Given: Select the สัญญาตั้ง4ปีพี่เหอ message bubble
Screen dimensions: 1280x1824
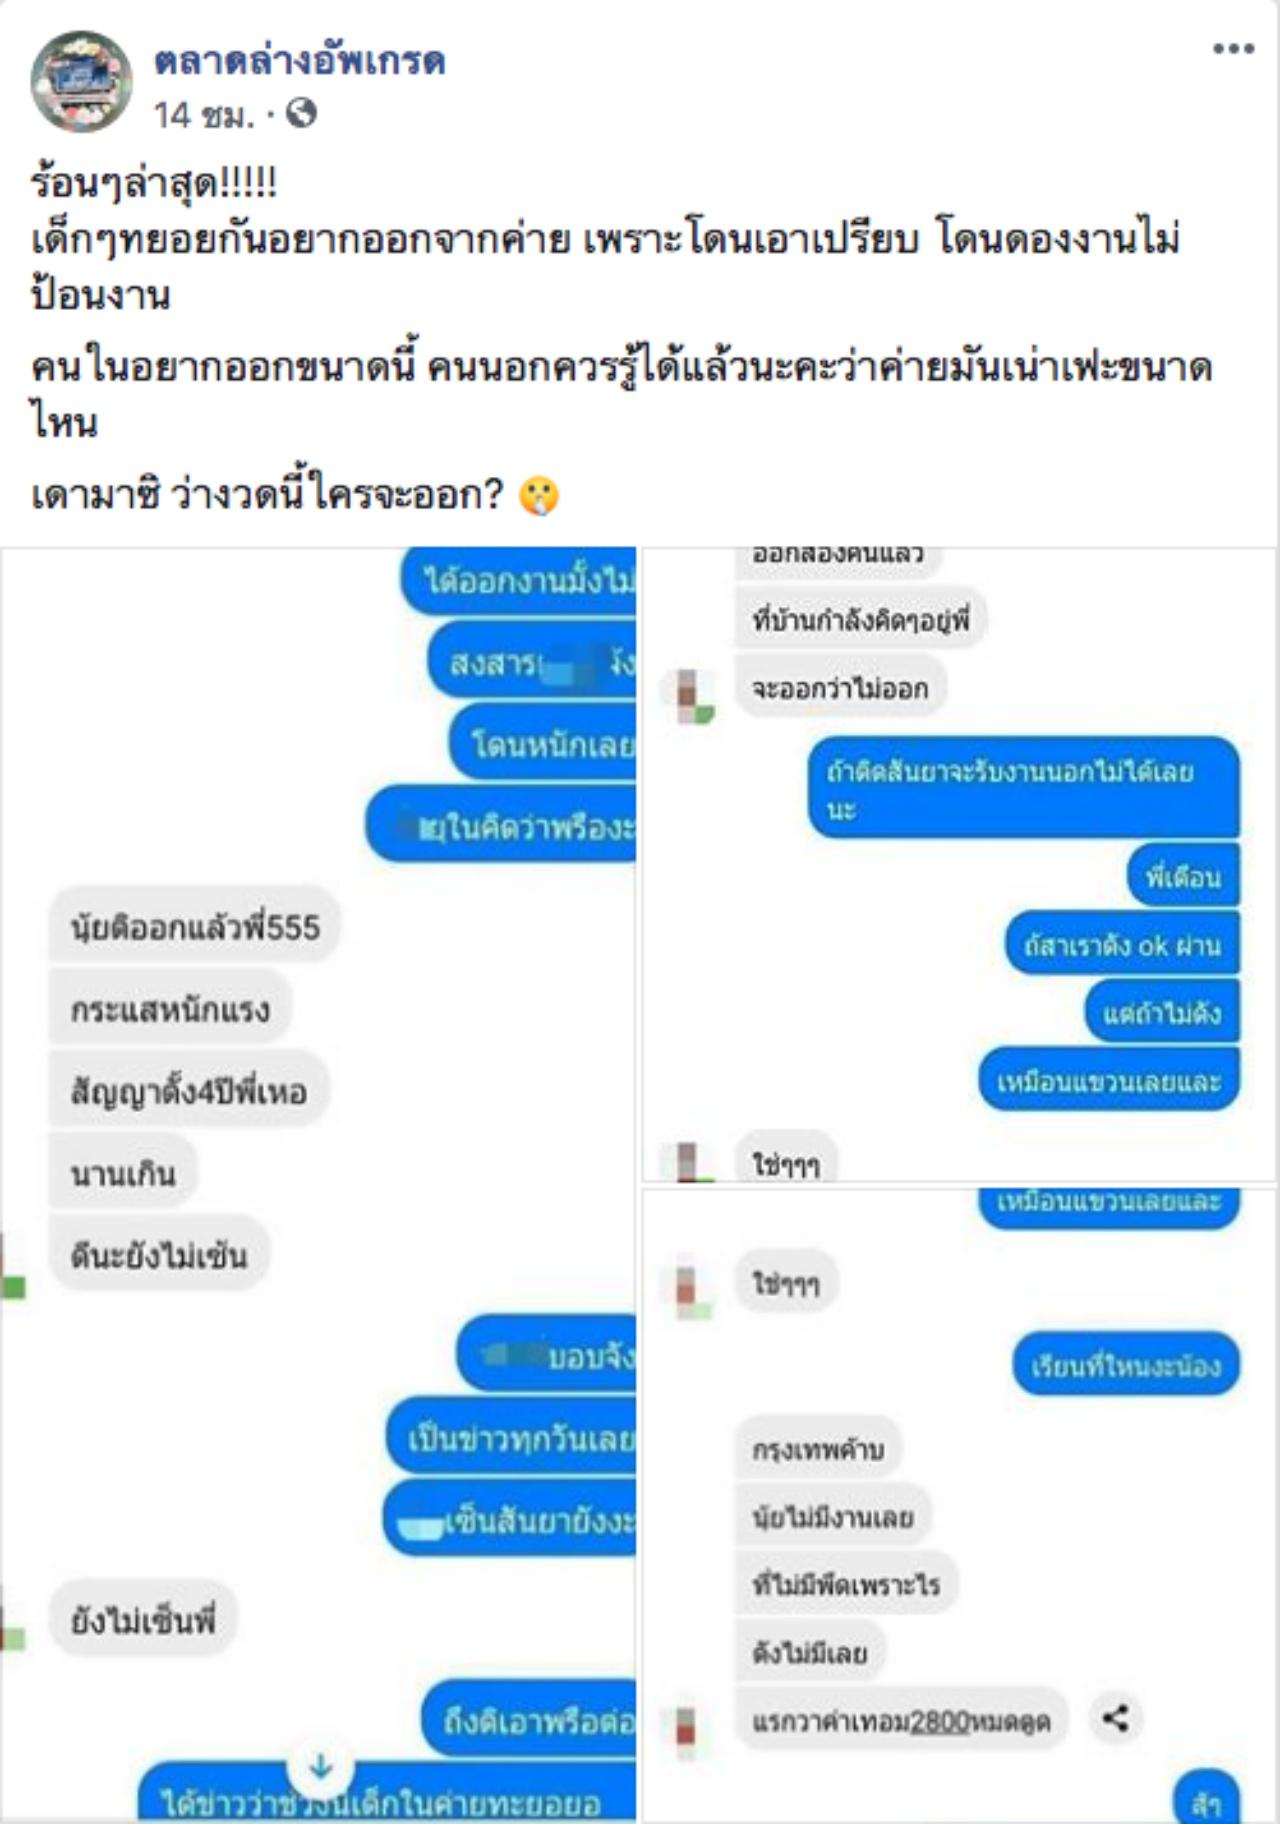Looking at the screenshot, I should (189, 1091).
